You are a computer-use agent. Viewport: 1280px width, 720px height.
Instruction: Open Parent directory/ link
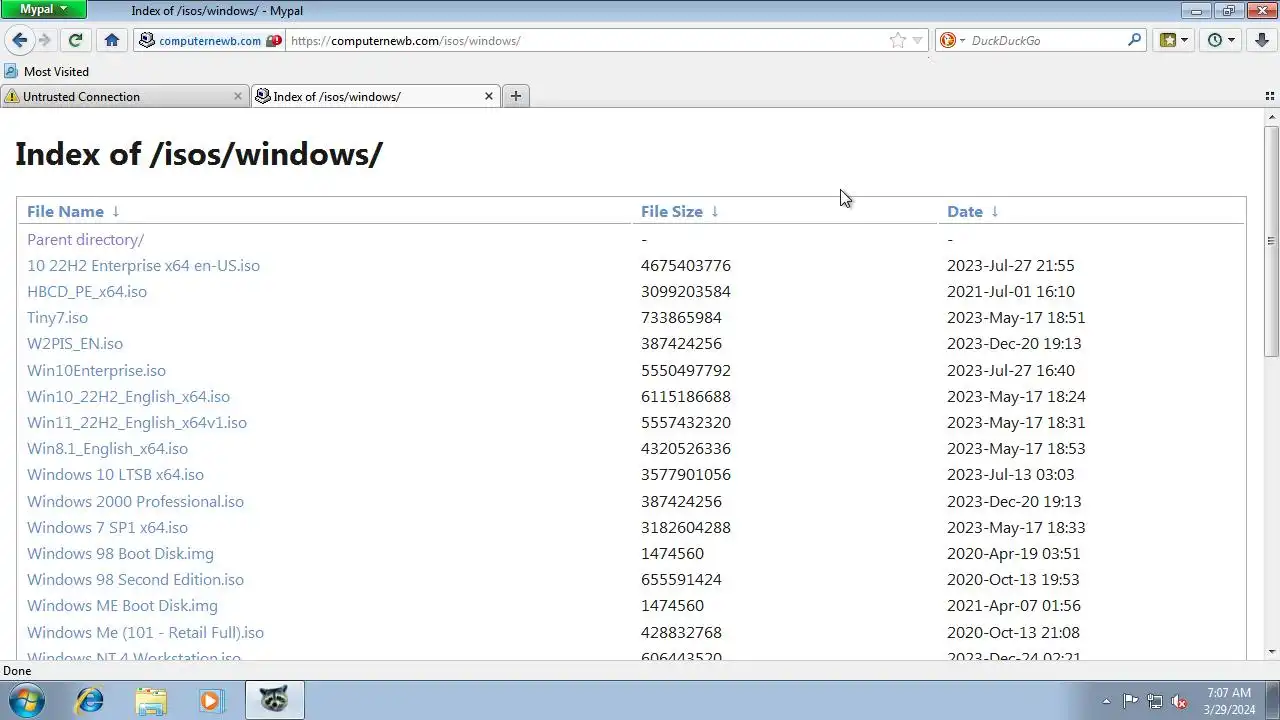pyautogui.click(x=85, y=240)
